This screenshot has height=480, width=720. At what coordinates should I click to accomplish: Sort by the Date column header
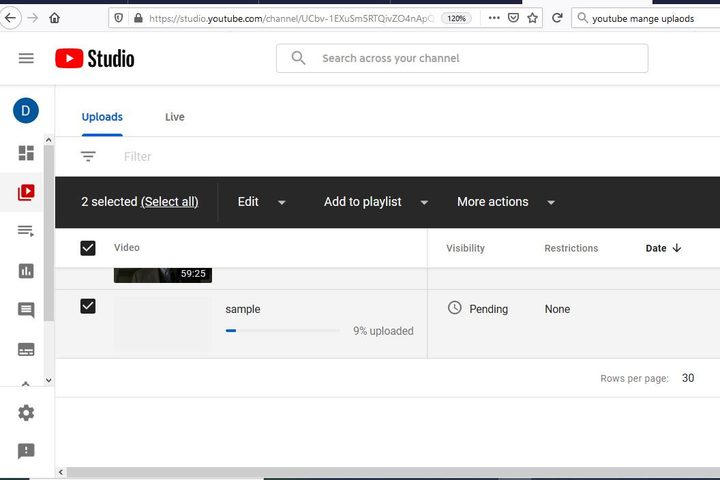click(x=656, y=248)
